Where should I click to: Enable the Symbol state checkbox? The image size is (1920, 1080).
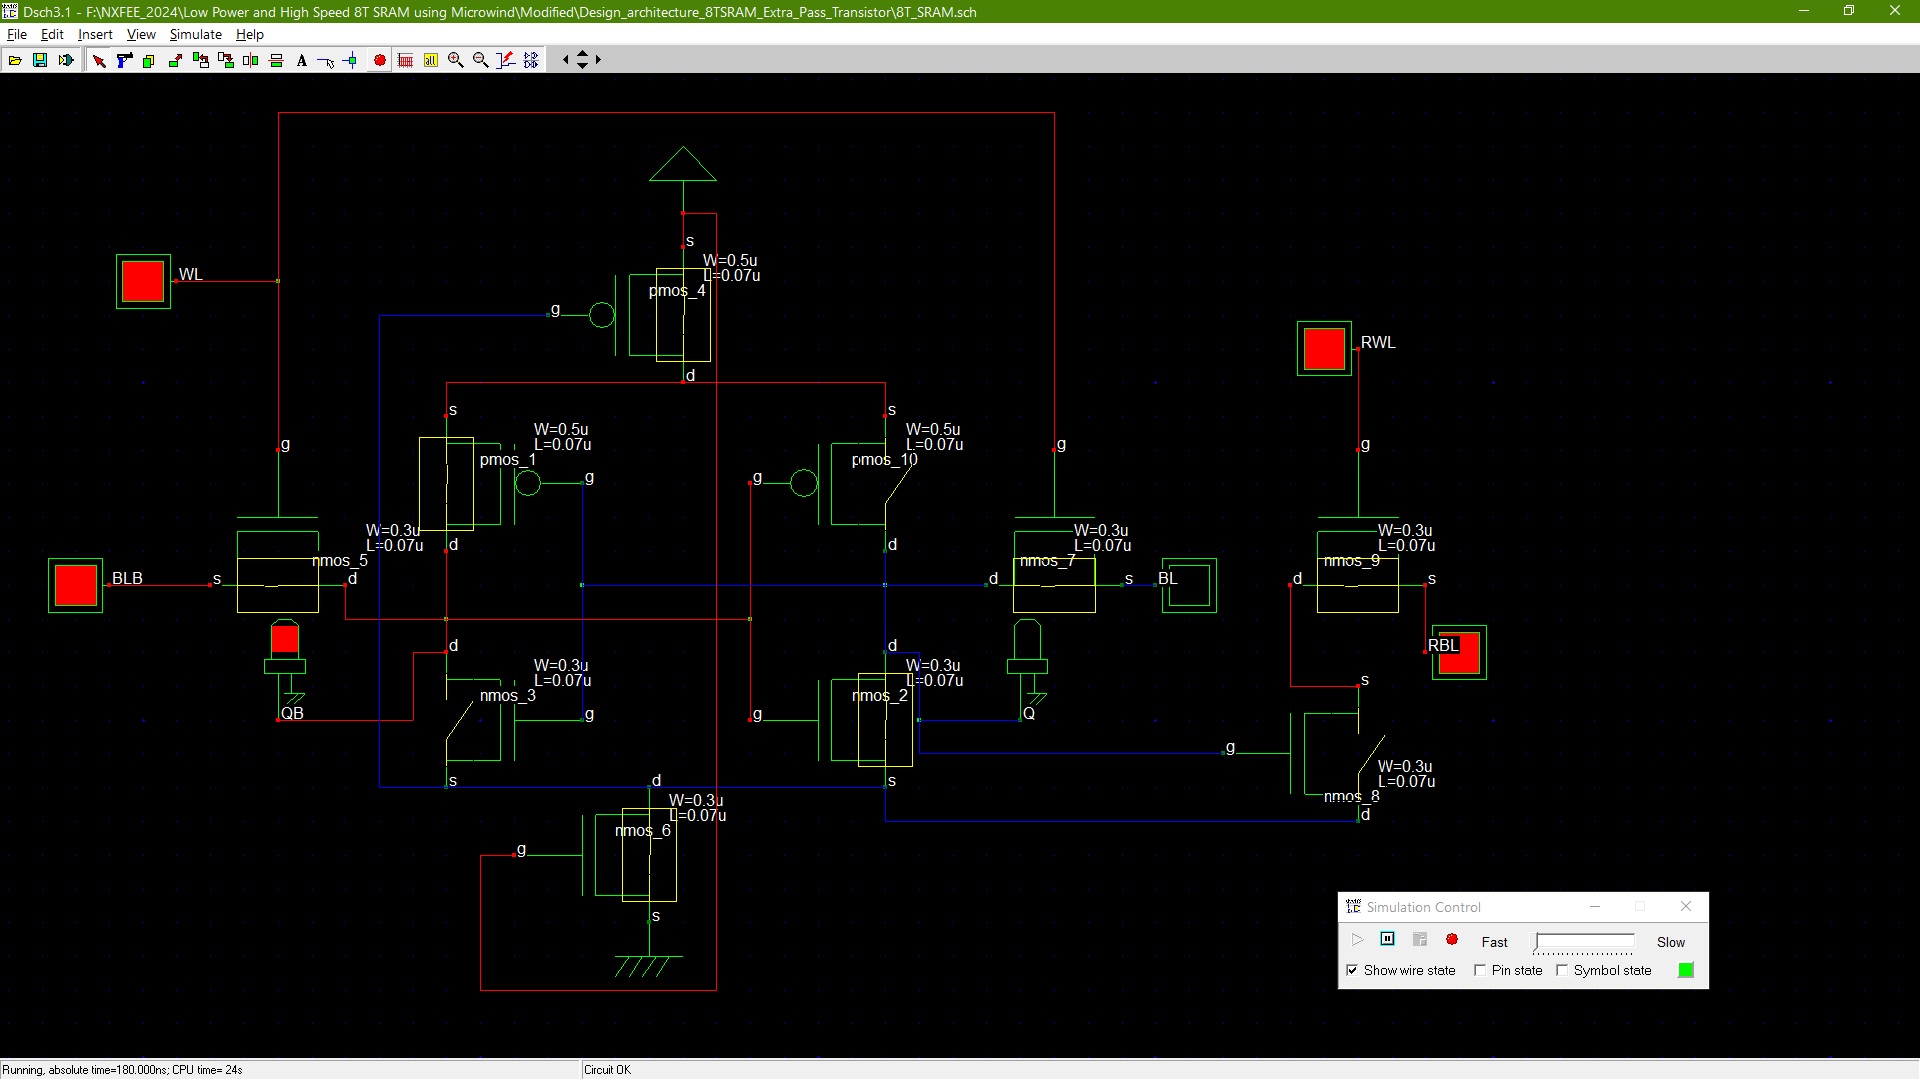click(x=1562, y=970)
